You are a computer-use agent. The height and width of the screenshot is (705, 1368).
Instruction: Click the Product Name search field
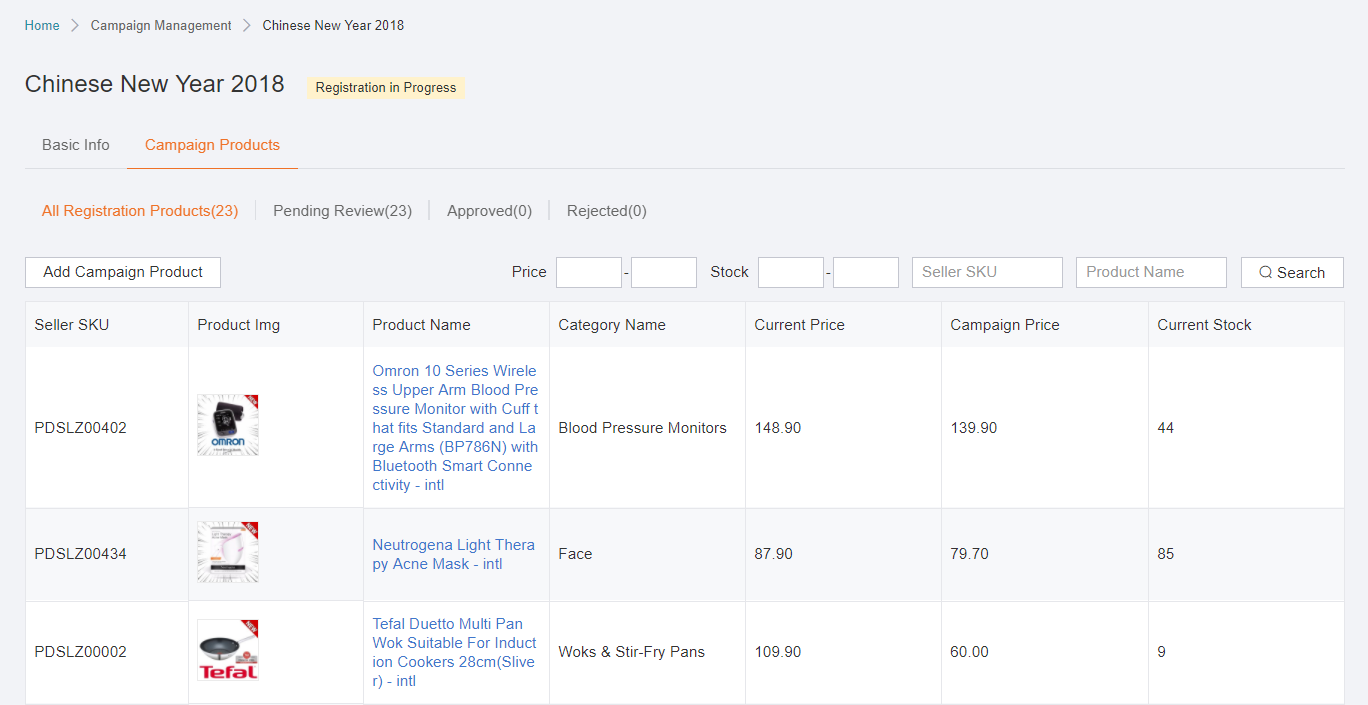(1151, 272)
